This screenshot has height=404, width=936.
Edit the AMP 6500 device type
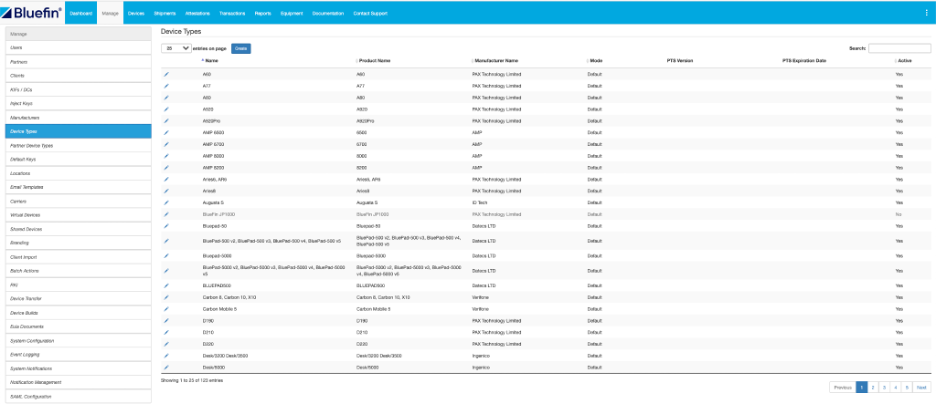[x=167, y=132]
